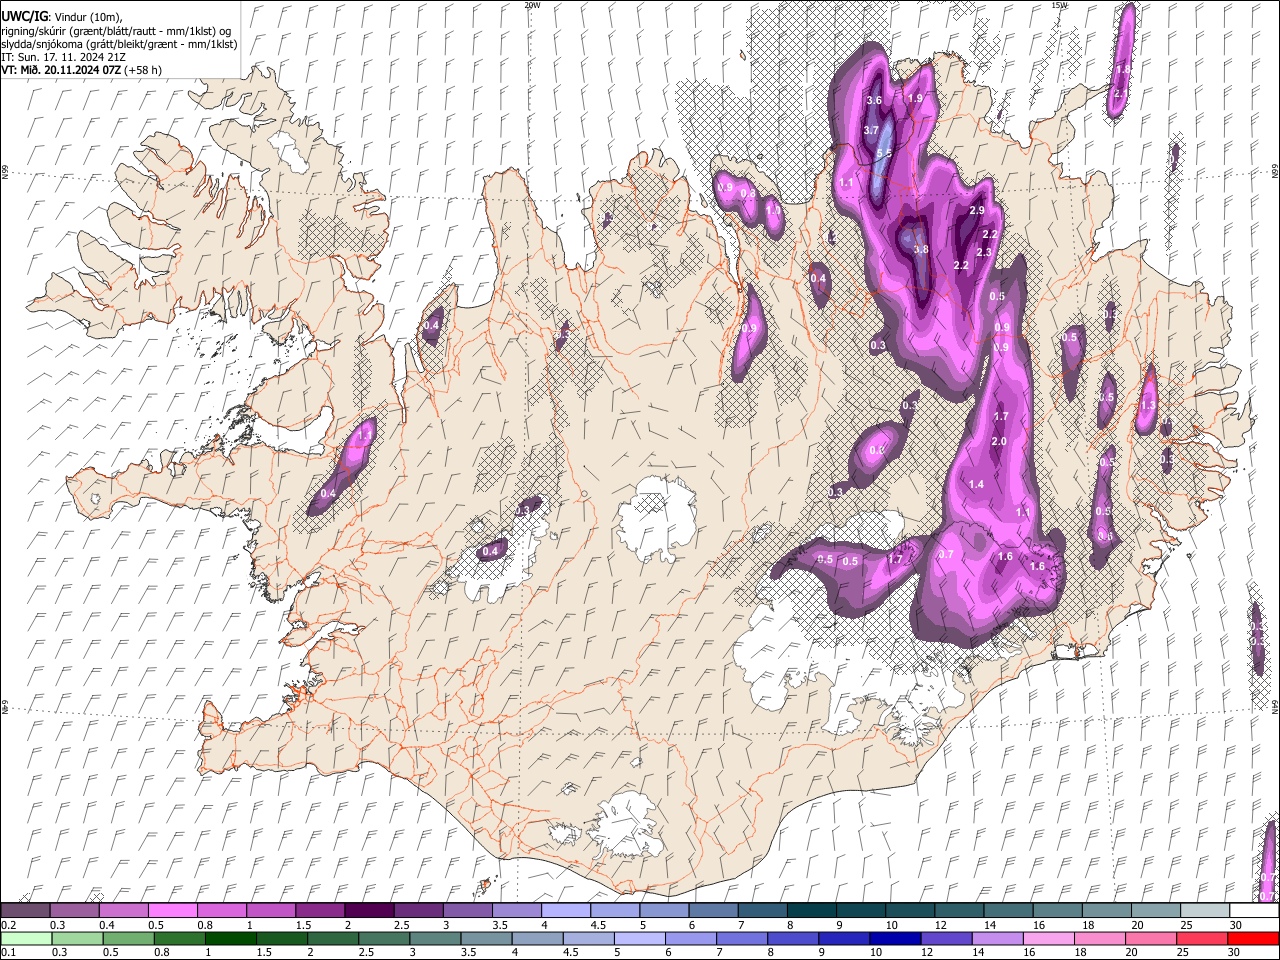Select the dark teal 8–9 snow legend swatch
1280x960 pixels.
click(812, 911)
